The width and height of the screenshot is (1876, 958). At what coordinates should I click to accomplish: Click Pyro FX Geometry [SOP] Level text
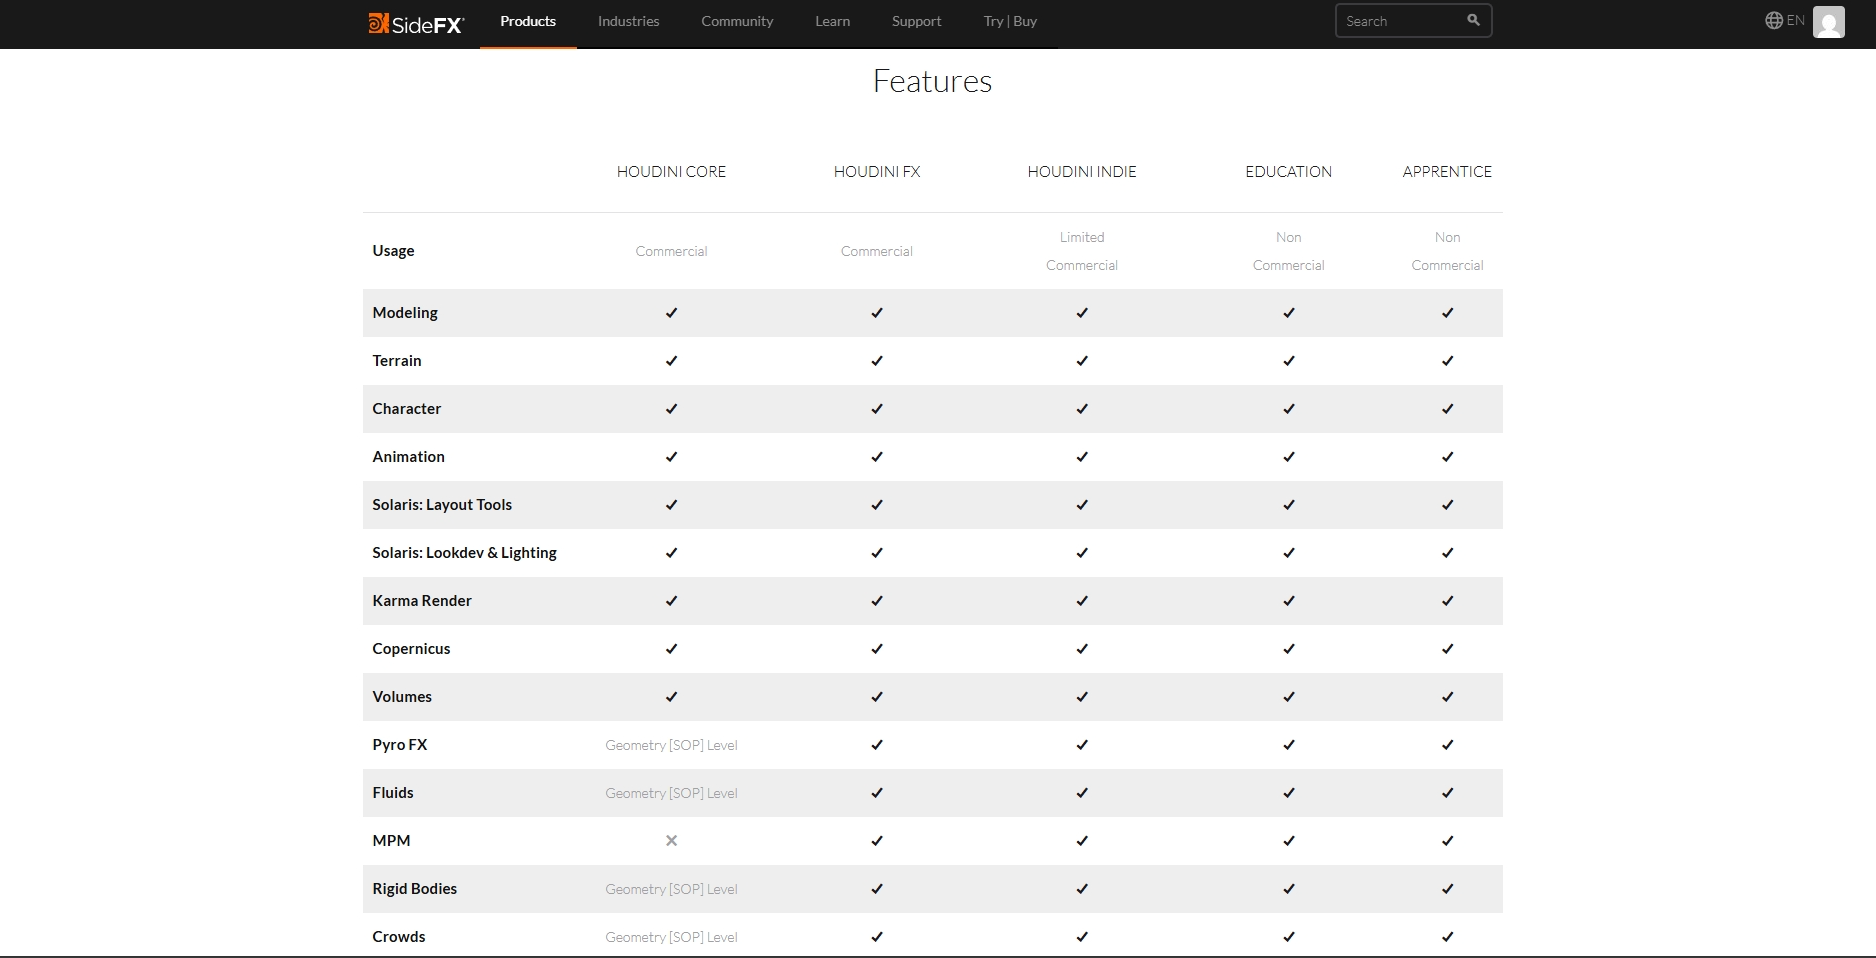[671, 745]
